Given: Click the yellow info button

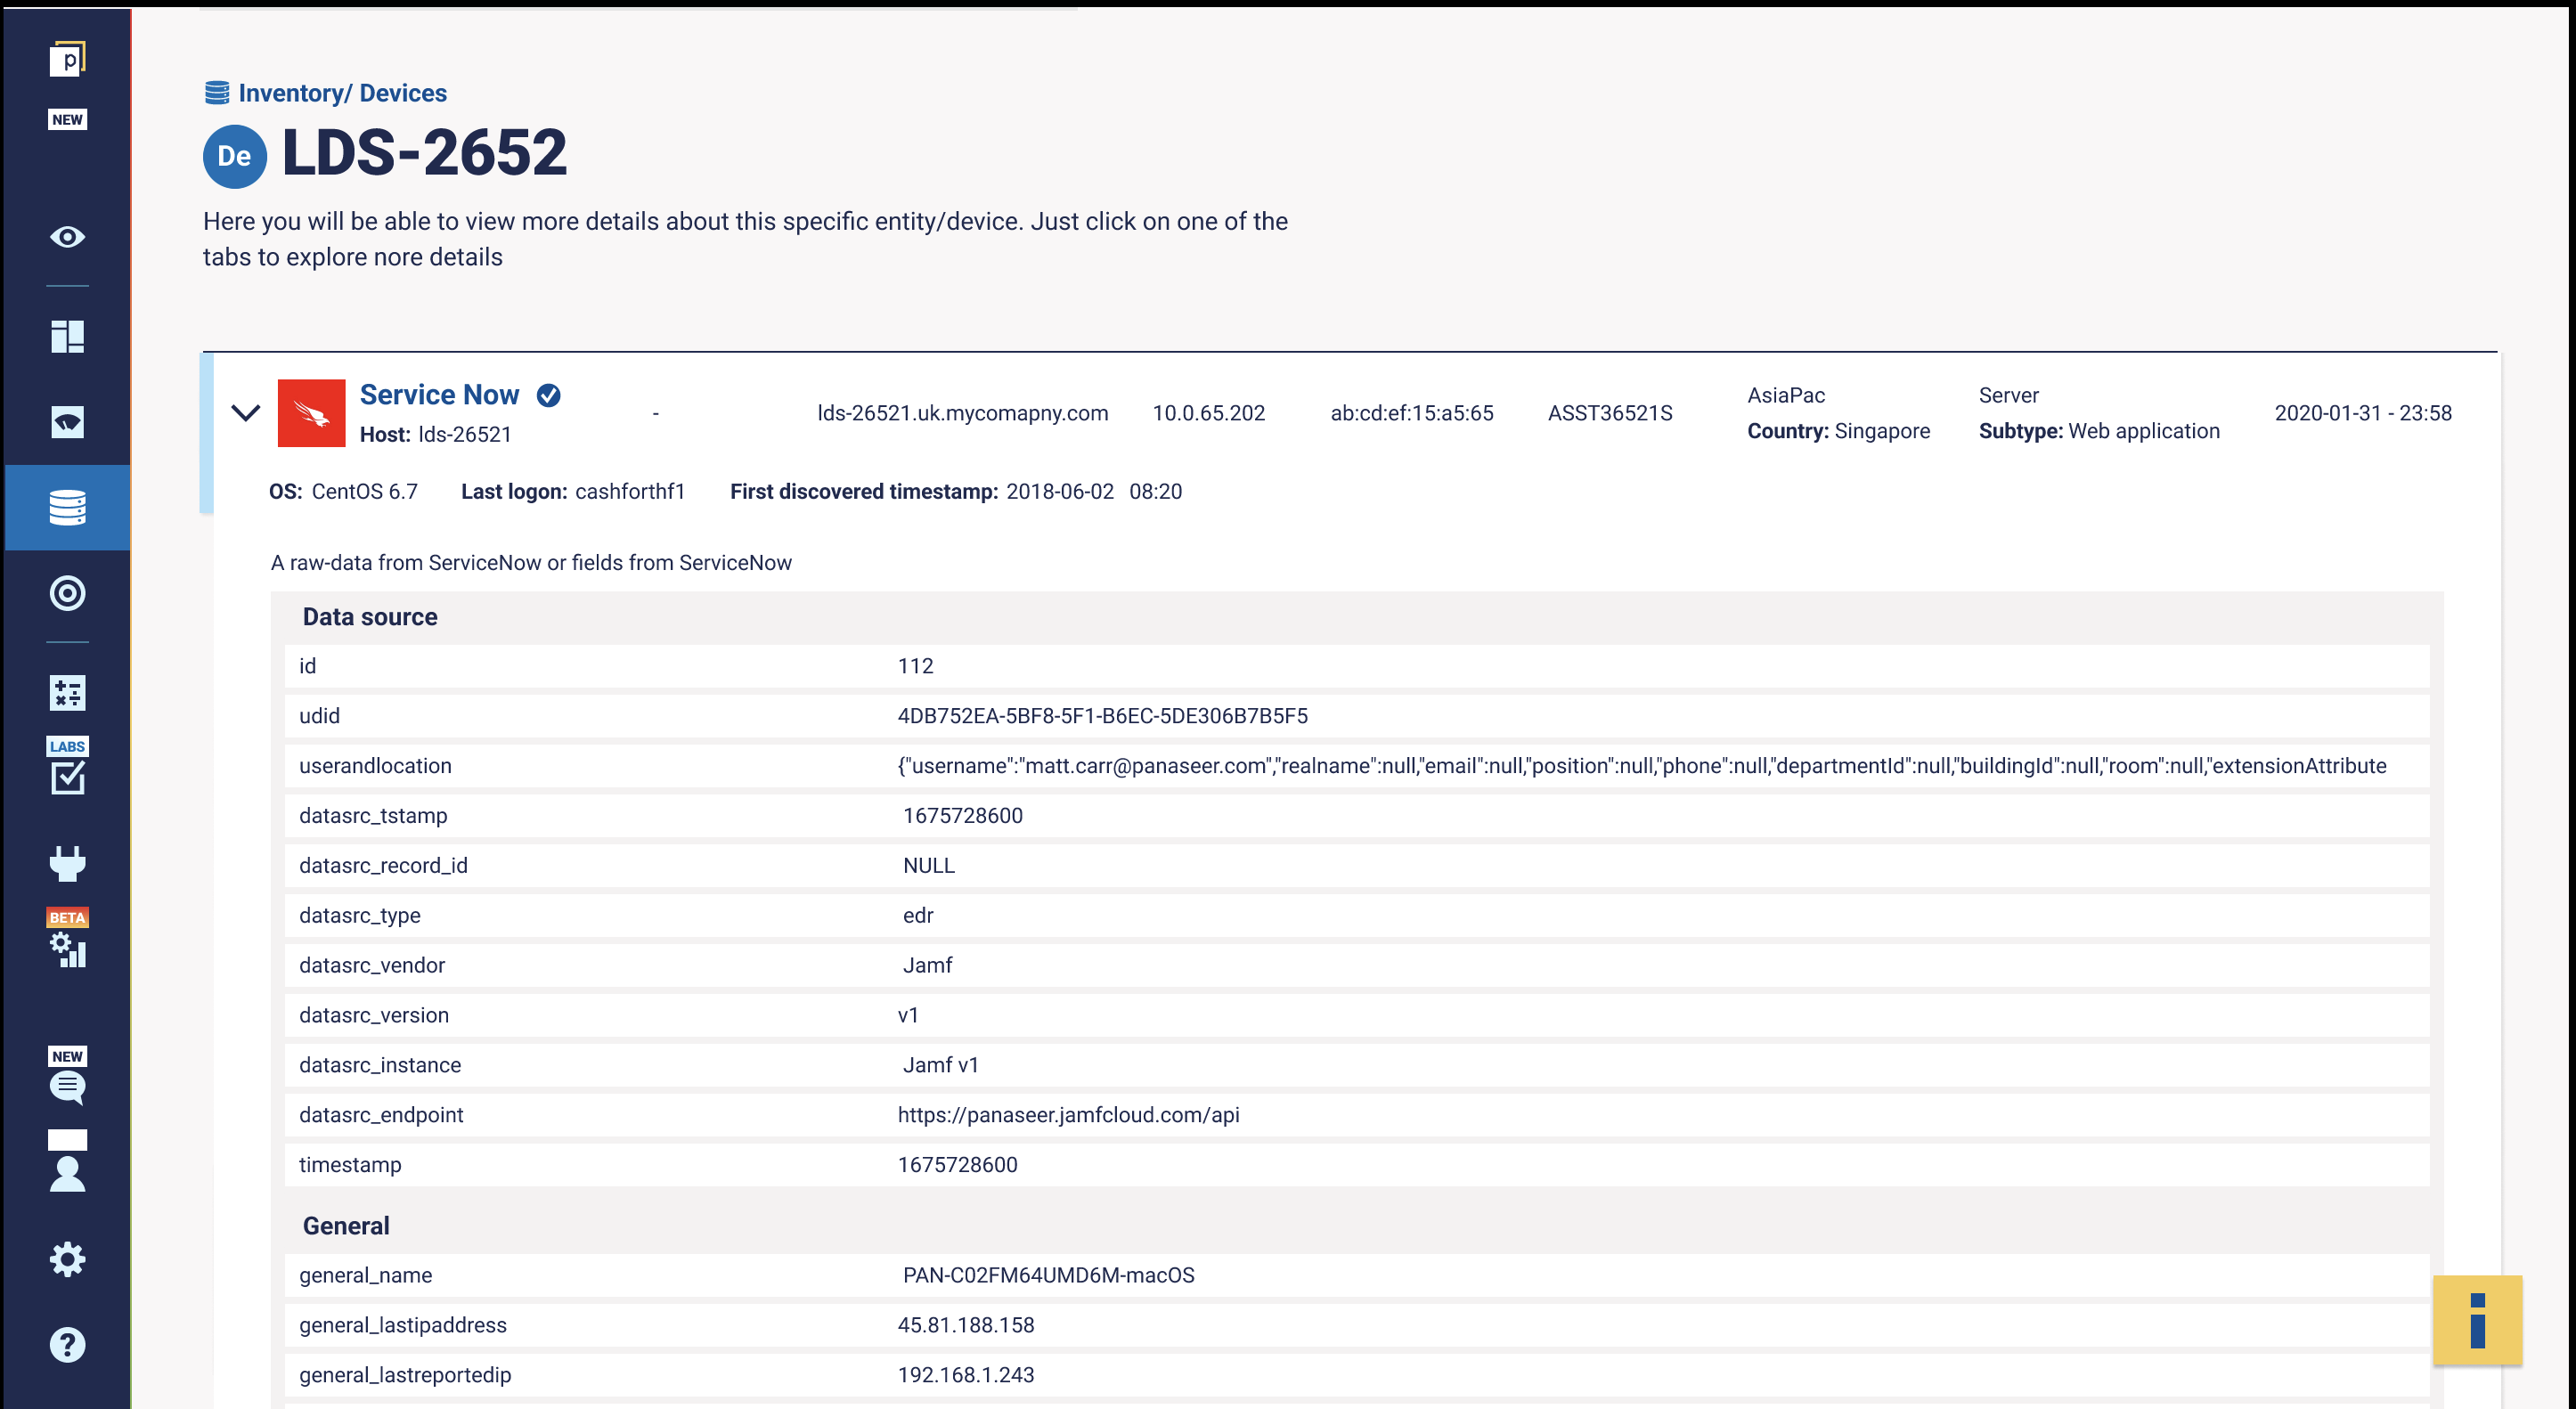Looking at the screenshot, I should tap(2477, 1320).
